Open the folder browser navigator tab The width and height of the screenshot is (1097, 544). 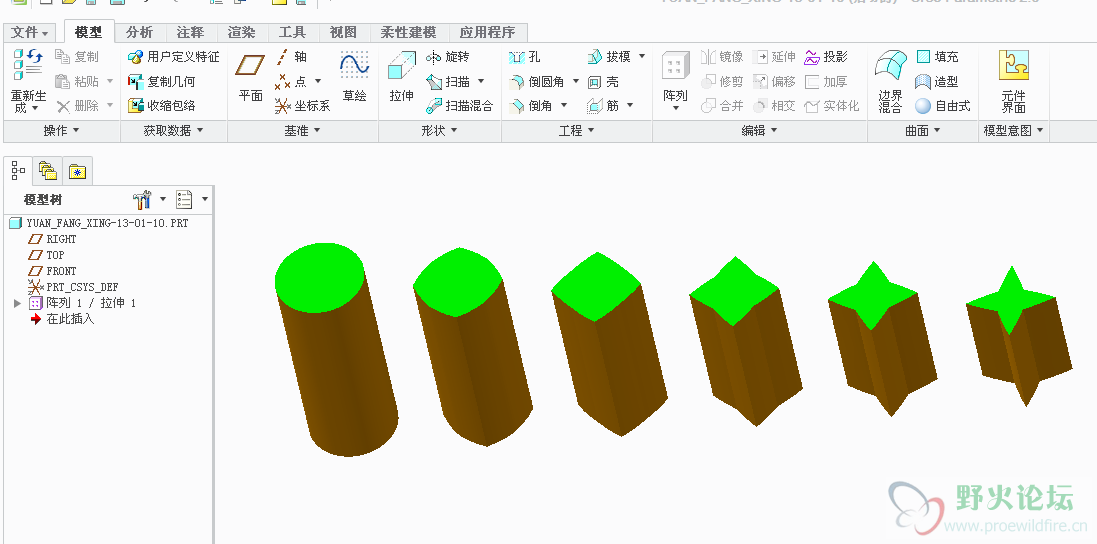point(48,171)
